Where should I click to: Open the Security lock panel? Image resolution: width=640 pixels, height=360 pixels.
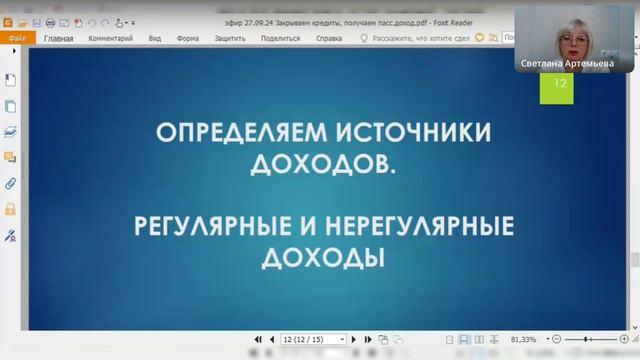[x=10, y=209]
